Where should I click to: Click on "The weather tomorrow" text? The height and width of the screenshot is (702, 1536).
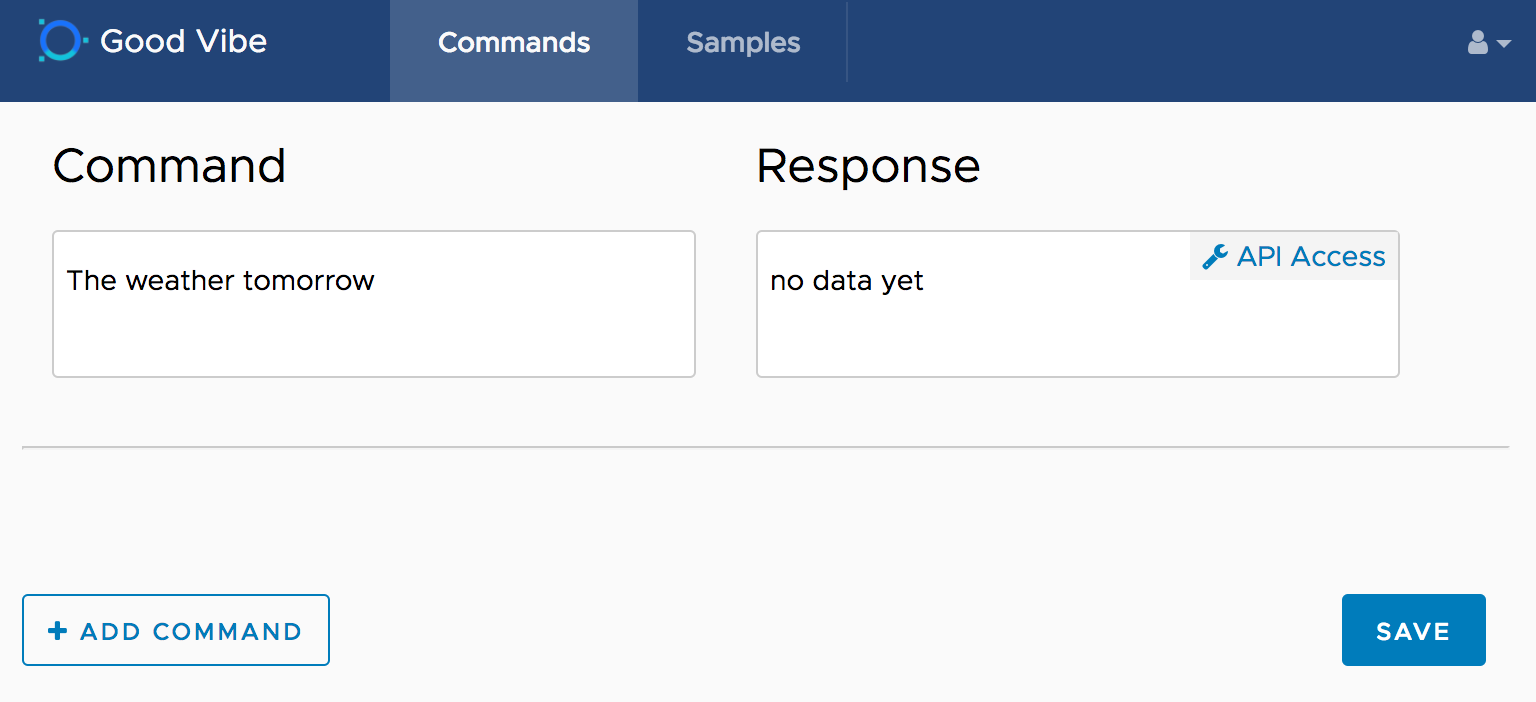tap(220, 281)
